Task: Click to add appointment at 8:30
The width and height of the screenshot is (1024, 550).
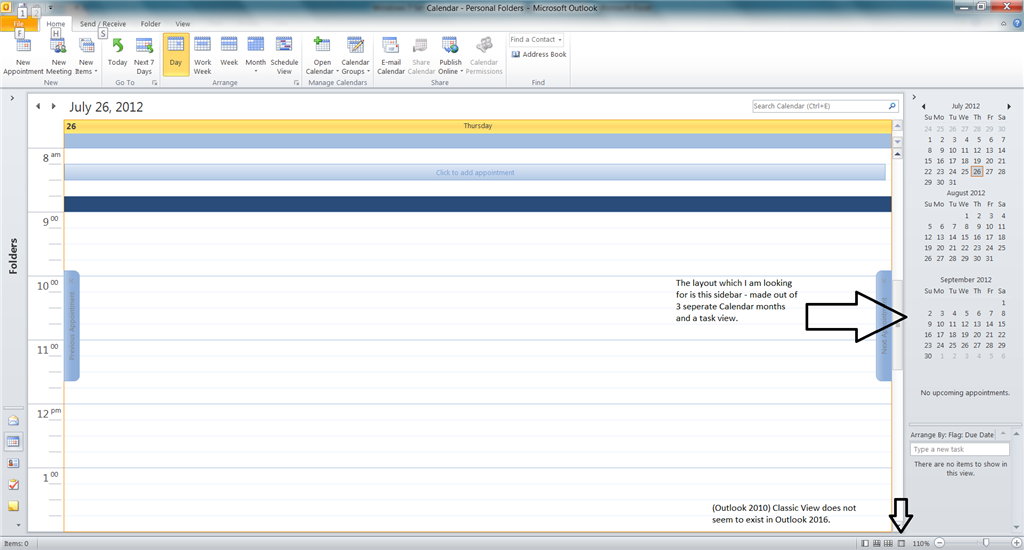Action: [475, 172]
